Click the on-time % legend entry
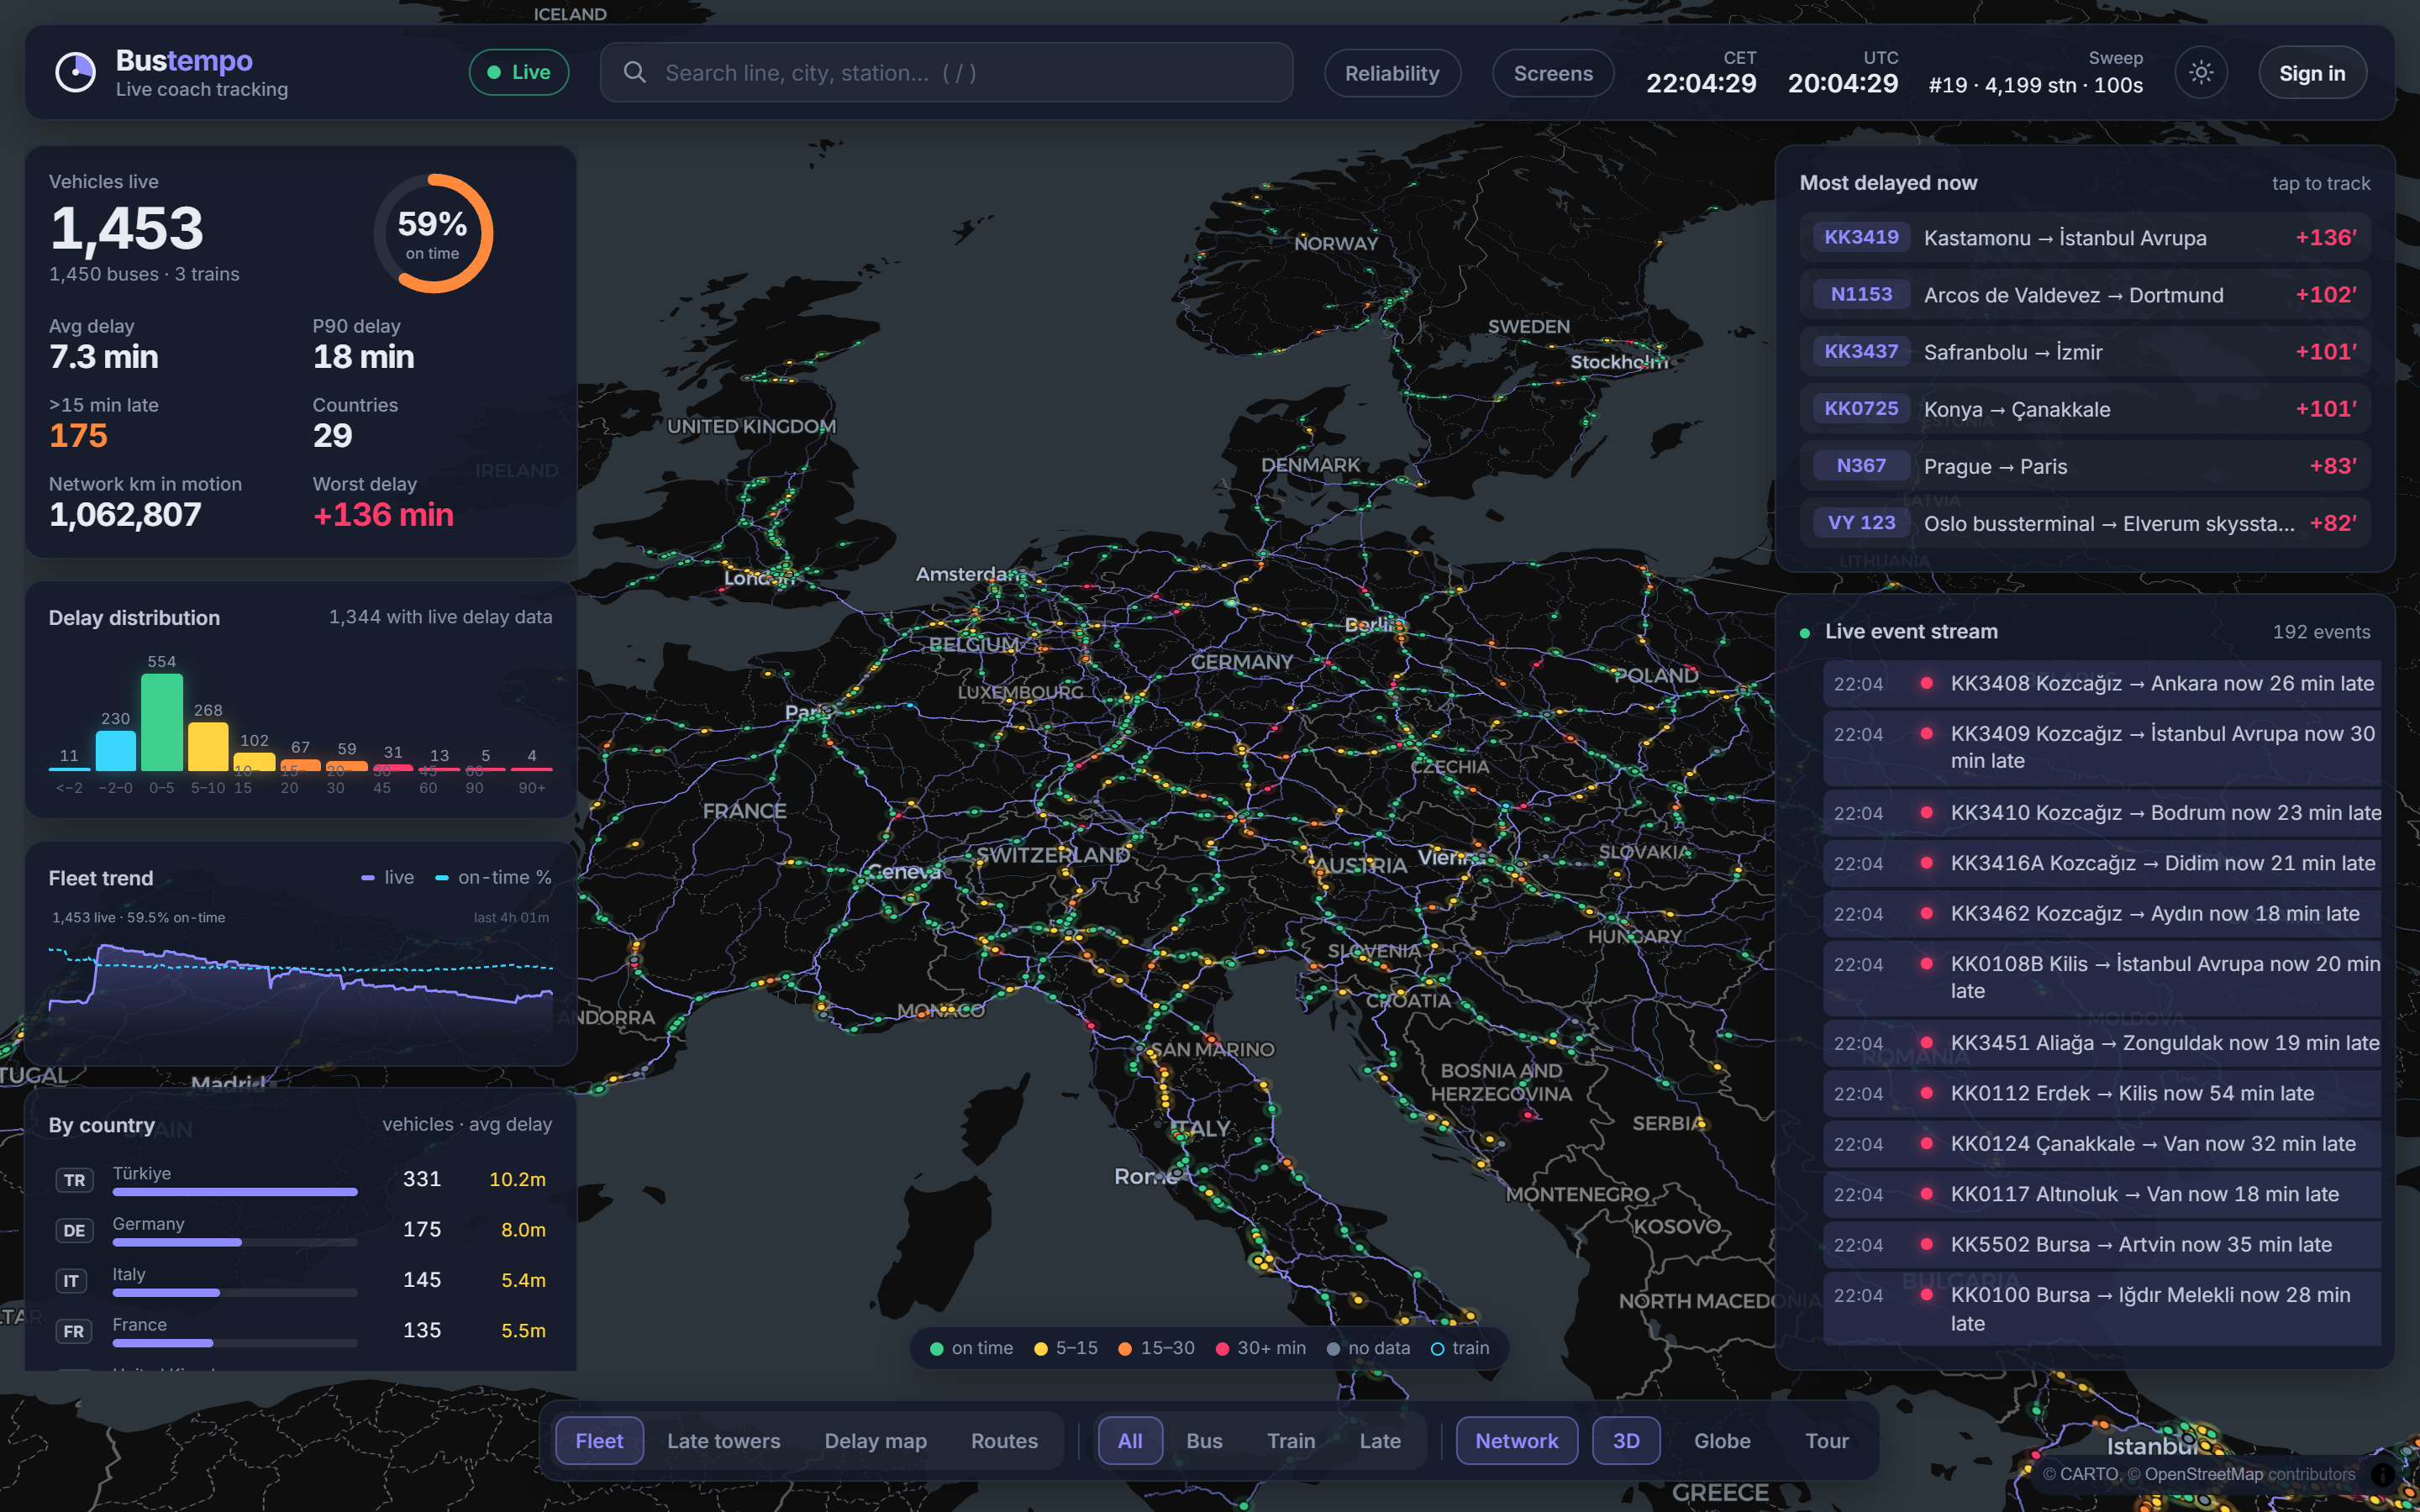This screenshot has height=1512, width=2420. tap(494, 877)
